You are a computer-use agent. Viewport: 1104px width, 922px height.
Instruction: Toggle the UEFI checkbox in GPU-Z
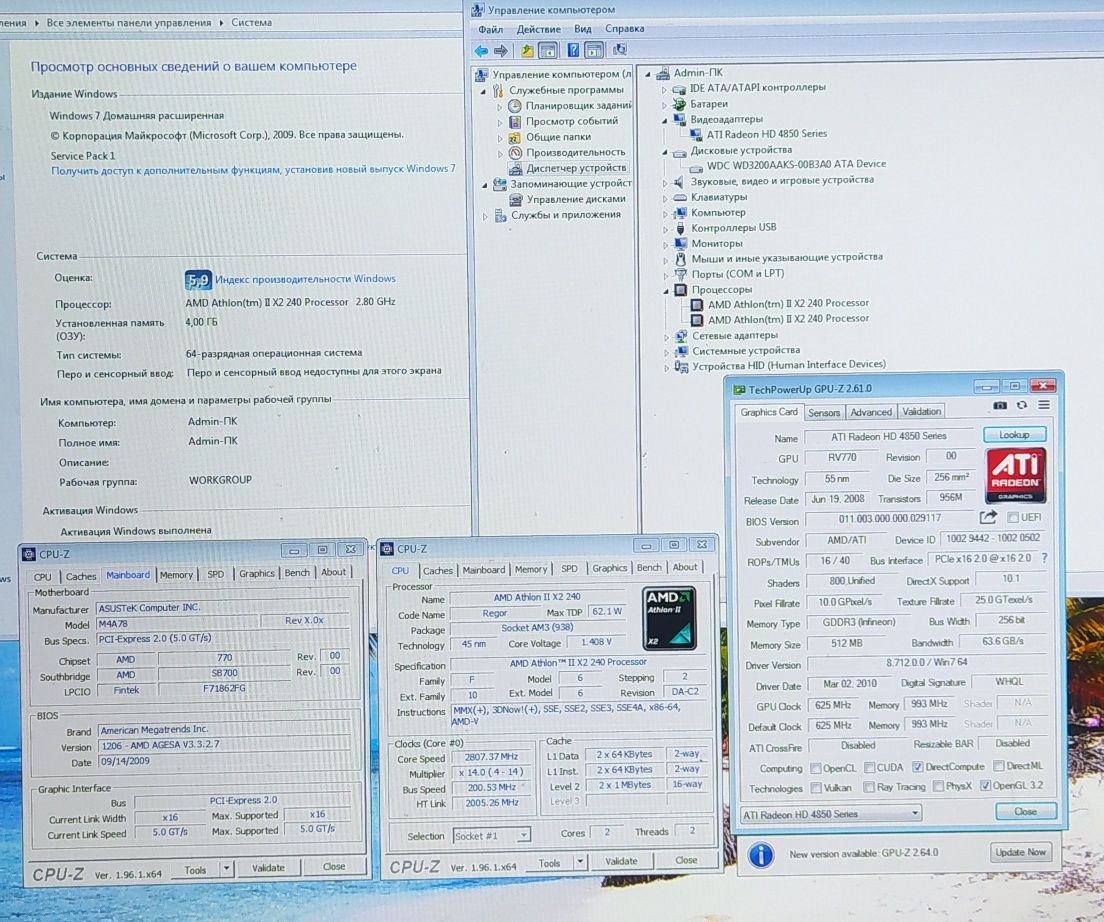(1012, 517)
